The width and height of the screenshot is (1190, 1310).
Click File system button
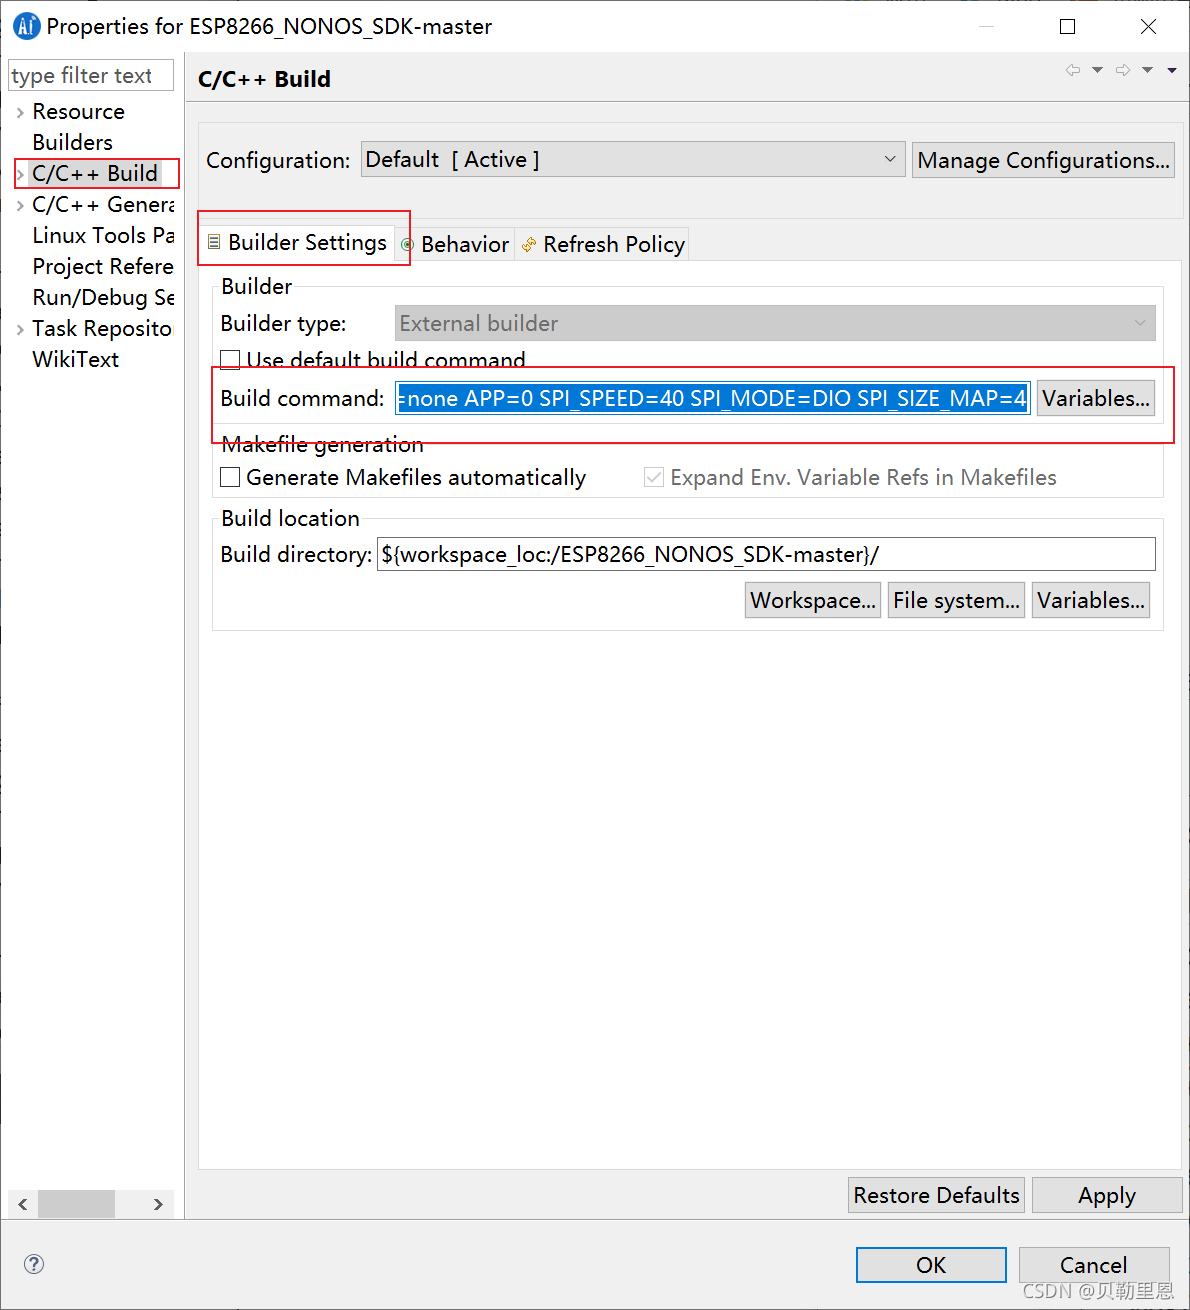click(956, 600)
